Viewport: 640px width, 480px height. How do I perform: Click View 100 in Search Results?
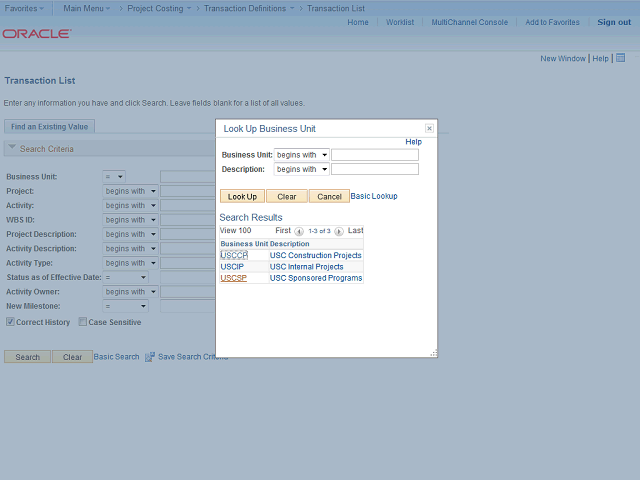(x=236, y=231)
